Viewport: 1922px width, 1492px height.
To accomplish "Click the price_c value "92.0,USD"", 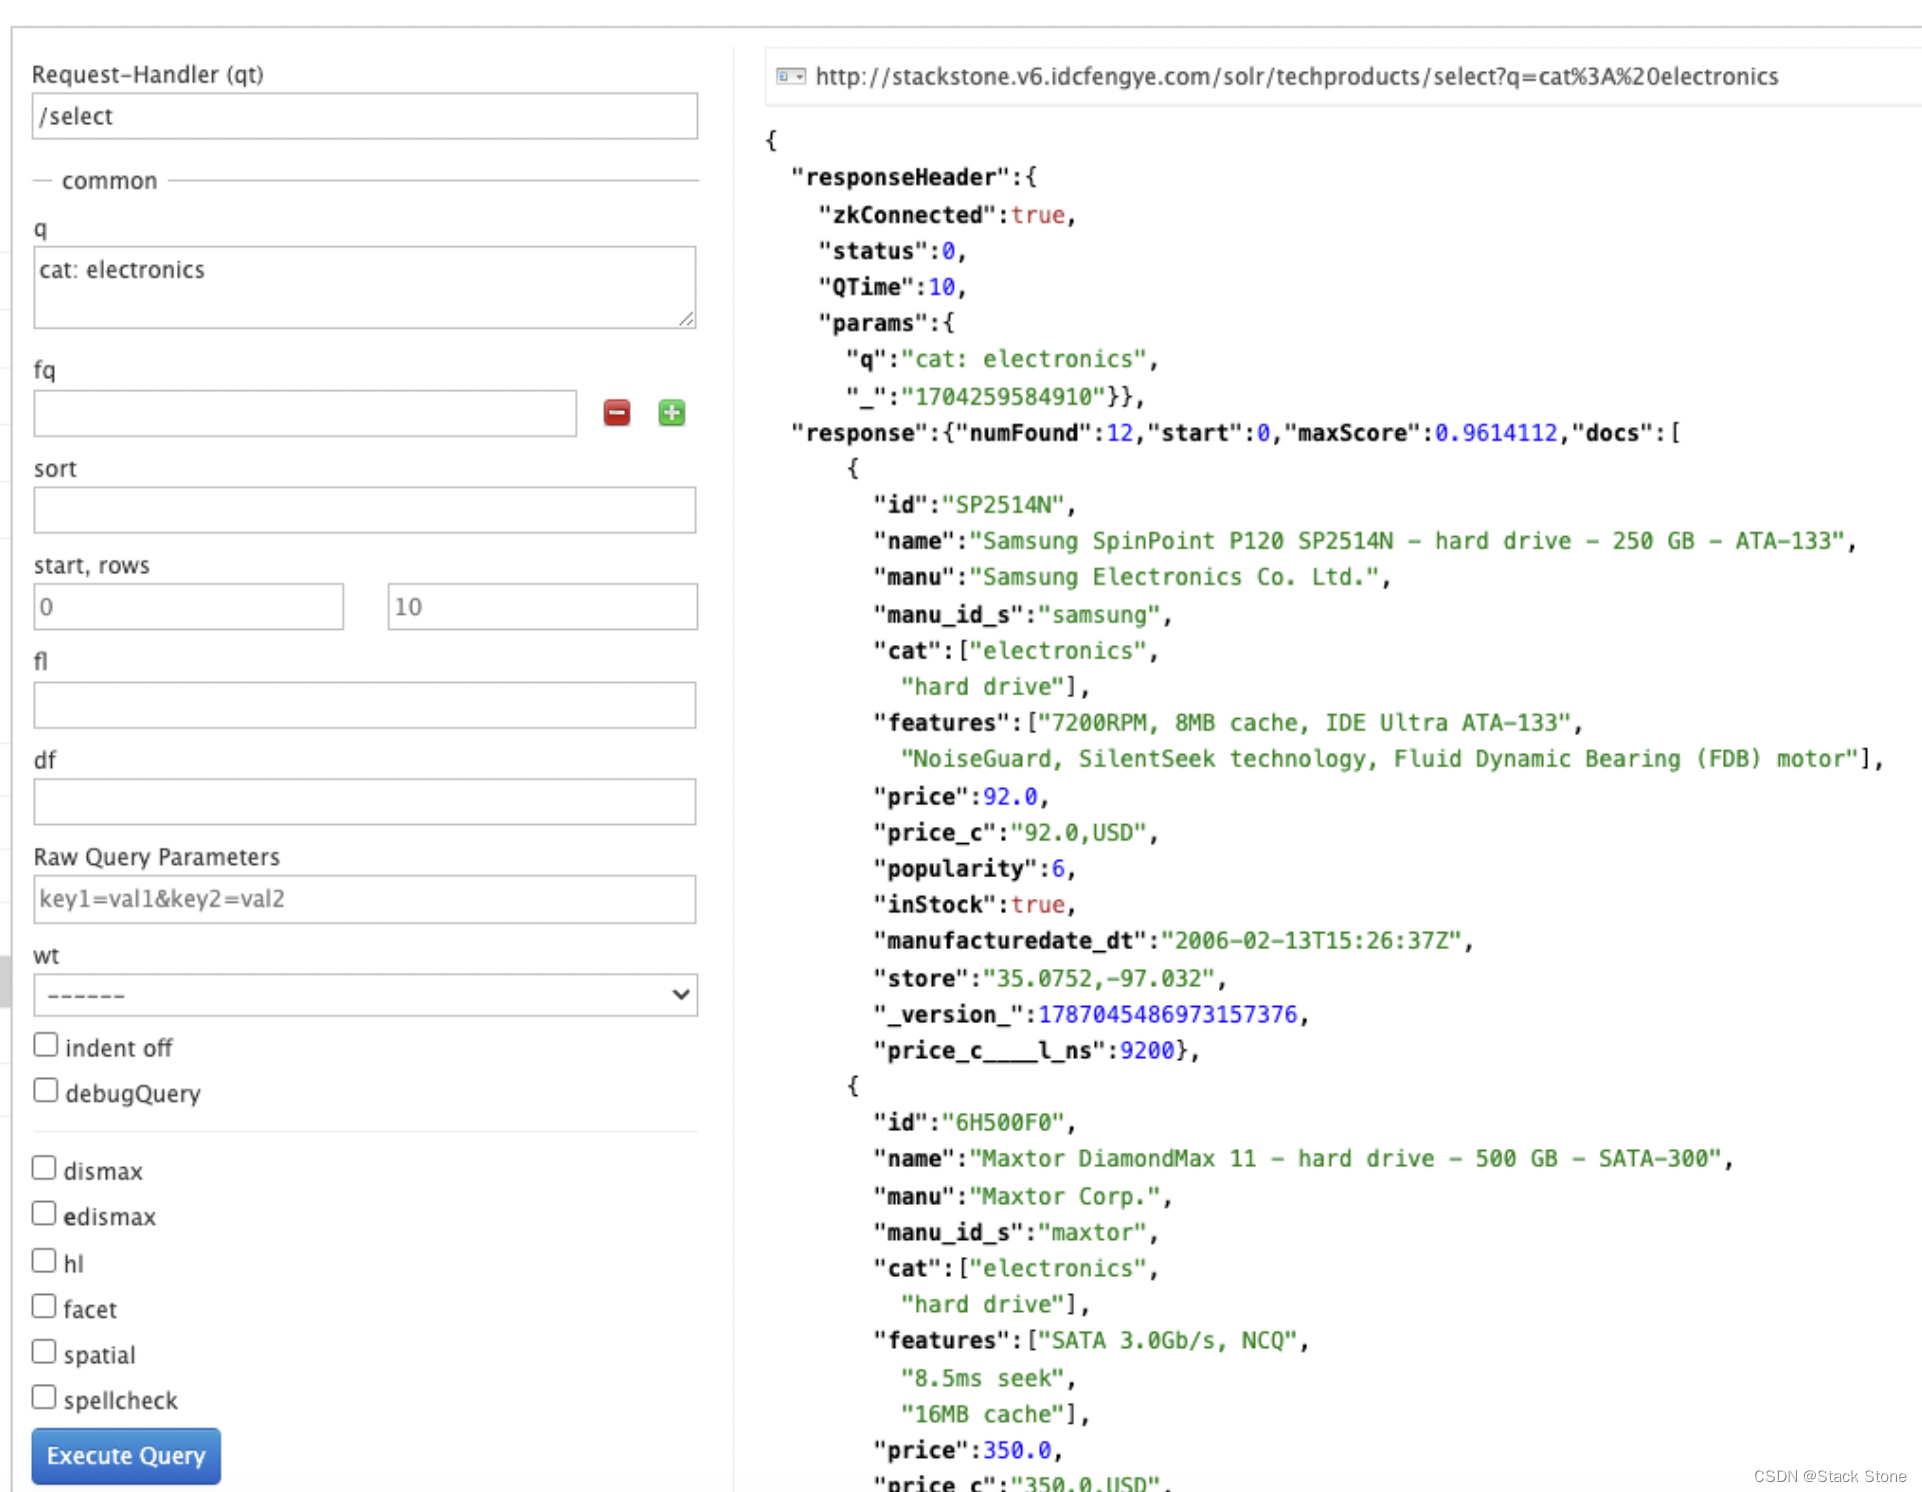I will 1078,833.
